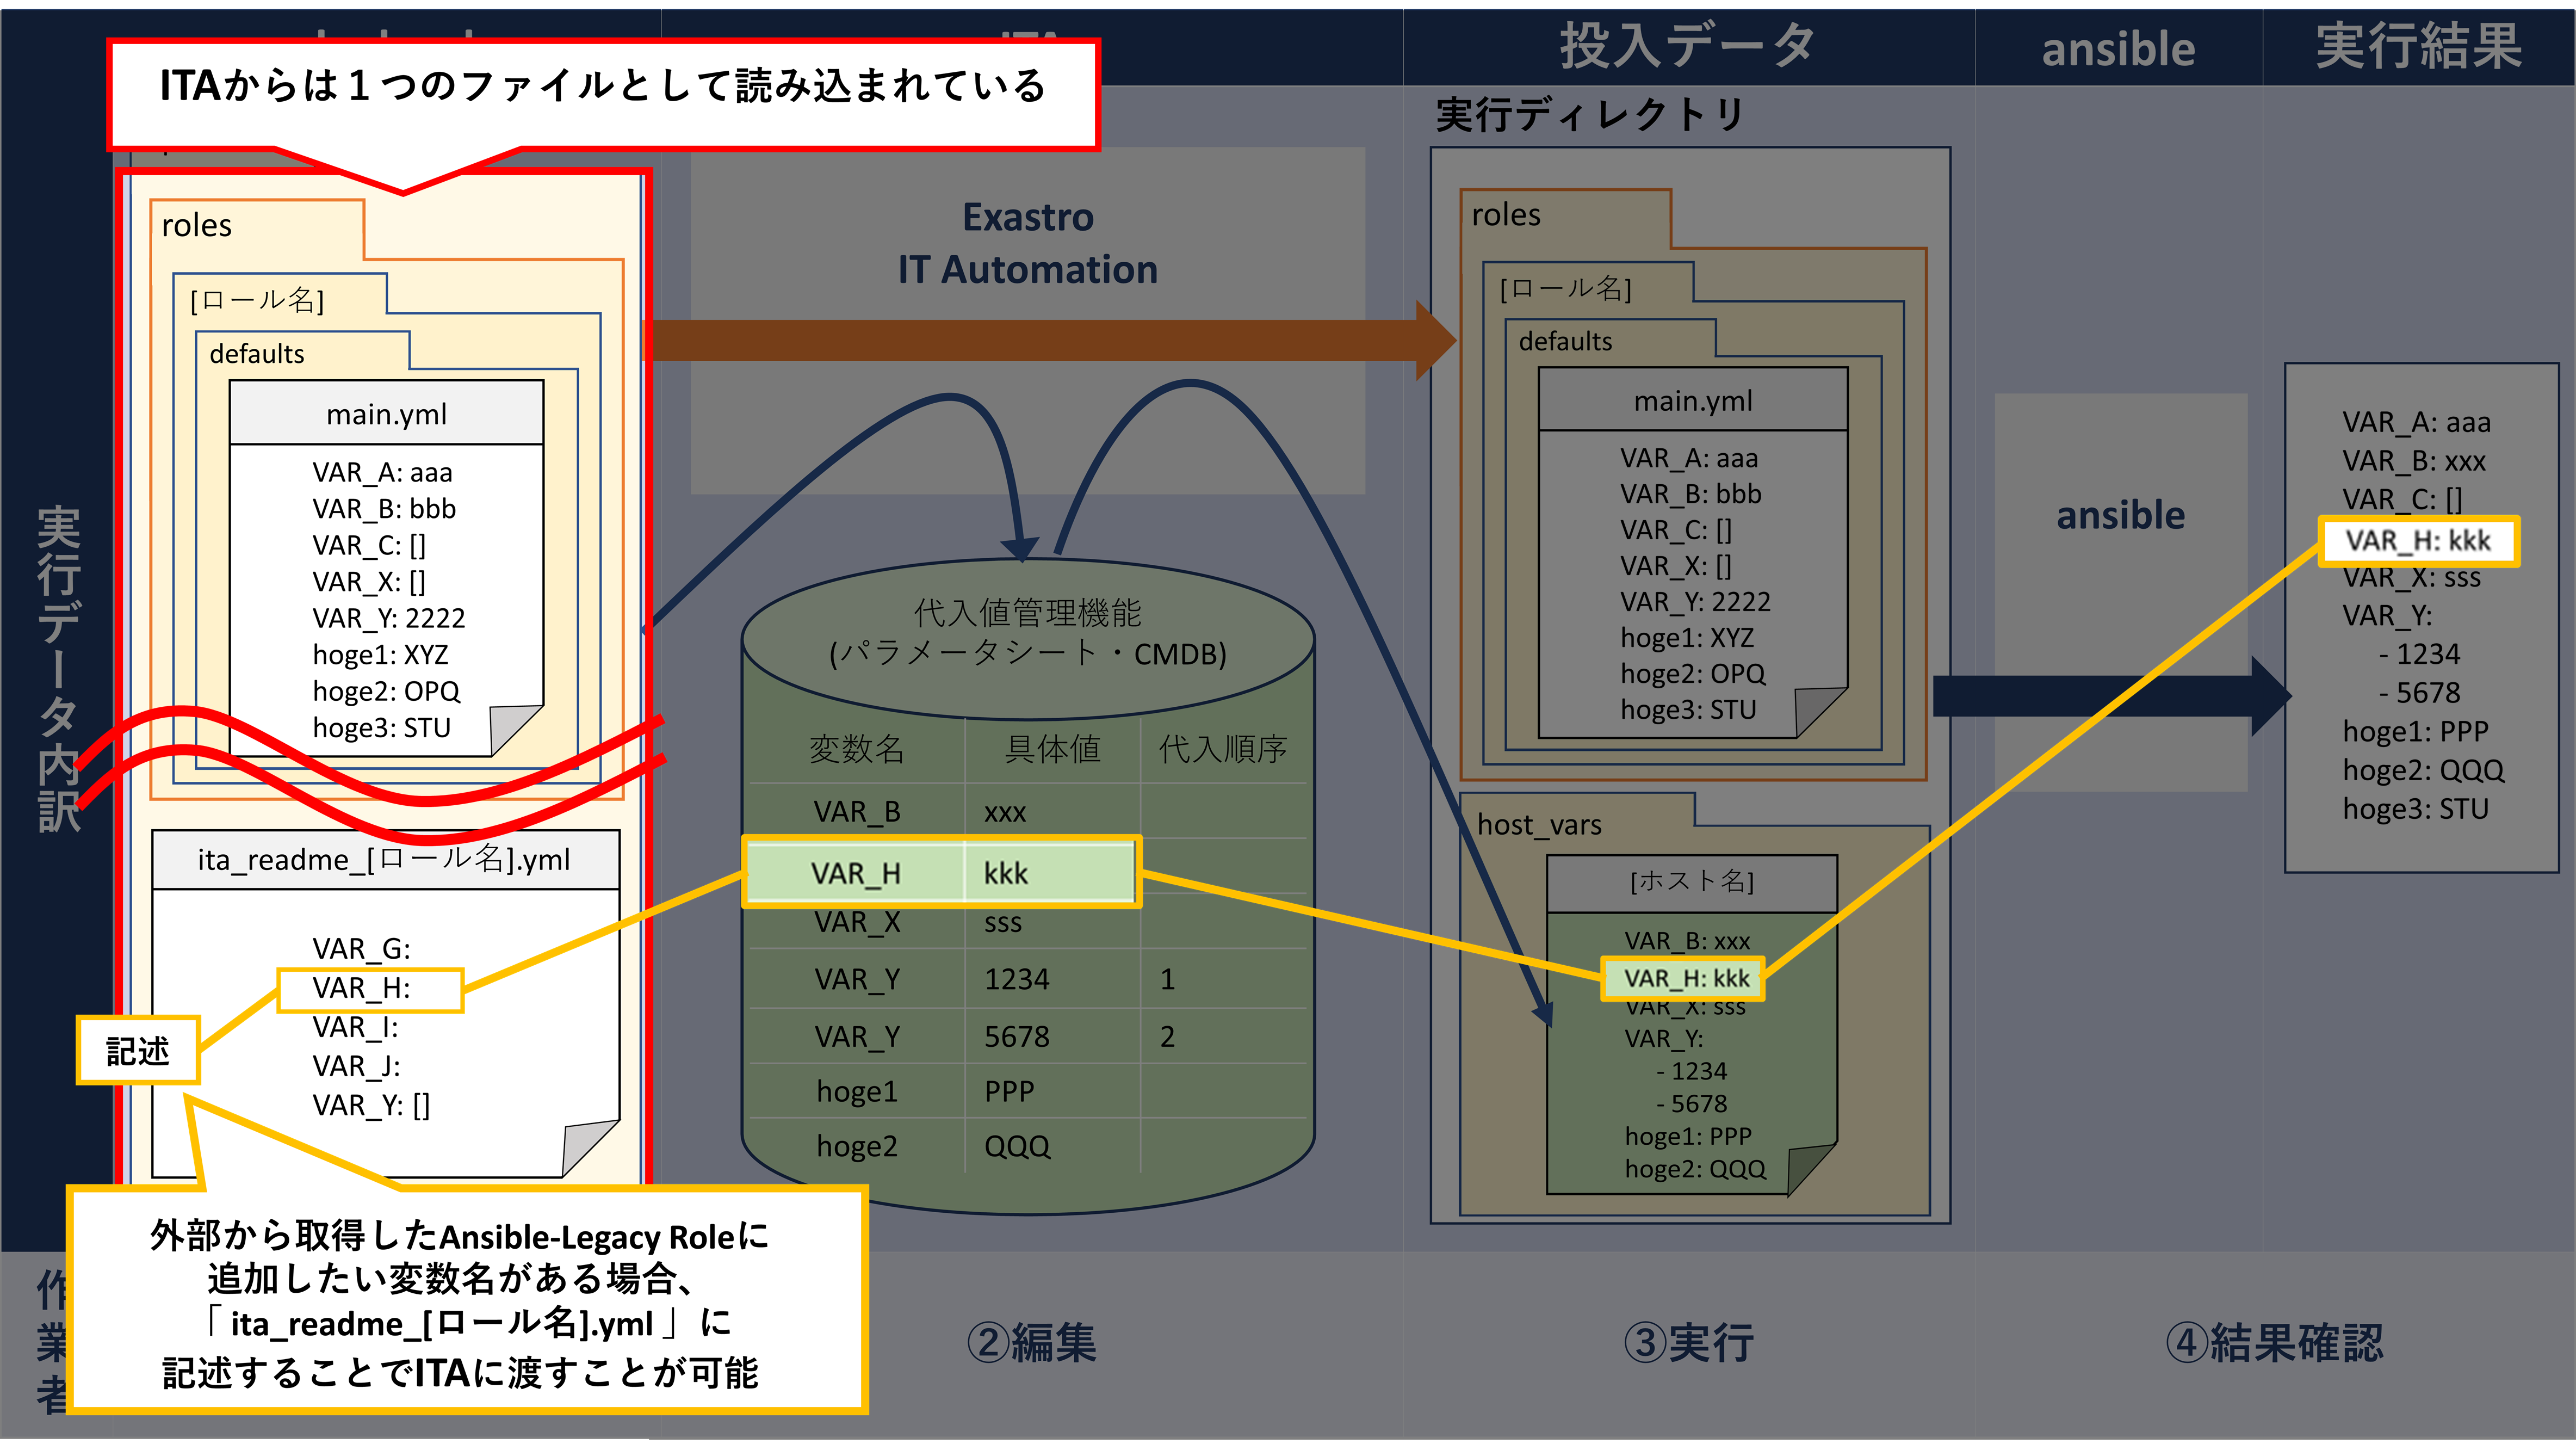The image size is (2576, 1450).
Task: Click the 実行結果 column header
Action: coord(2419,46)
